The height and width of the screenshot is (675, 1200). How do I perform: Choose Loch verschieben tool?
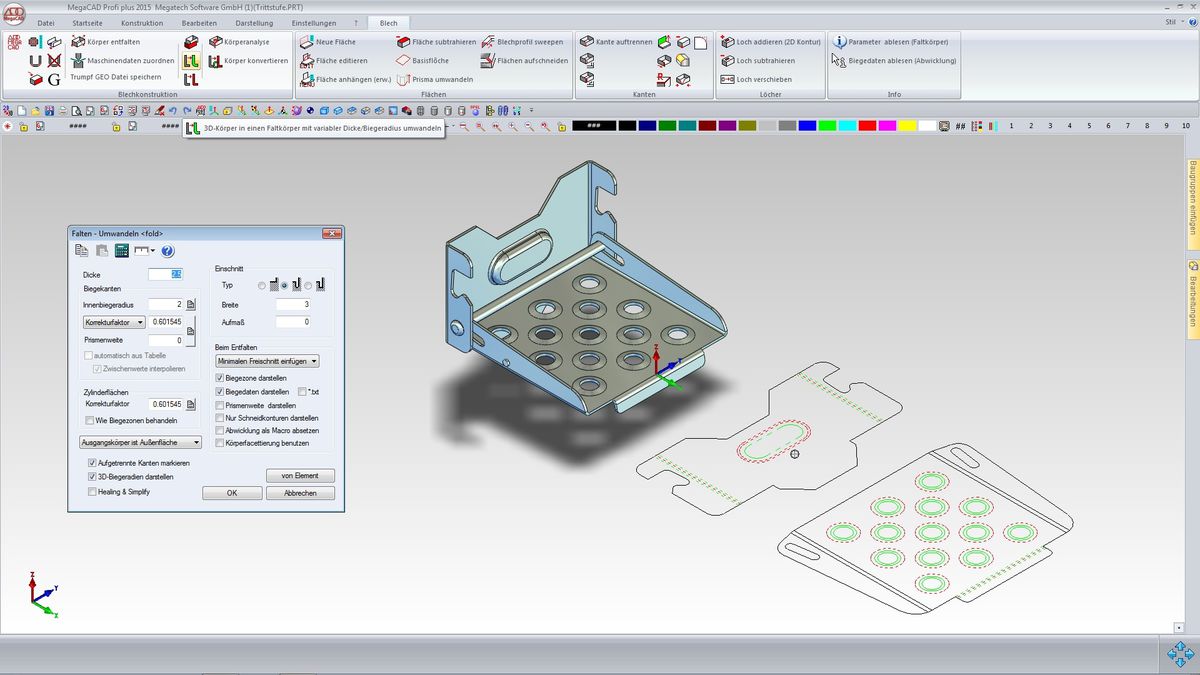[763, 79]
